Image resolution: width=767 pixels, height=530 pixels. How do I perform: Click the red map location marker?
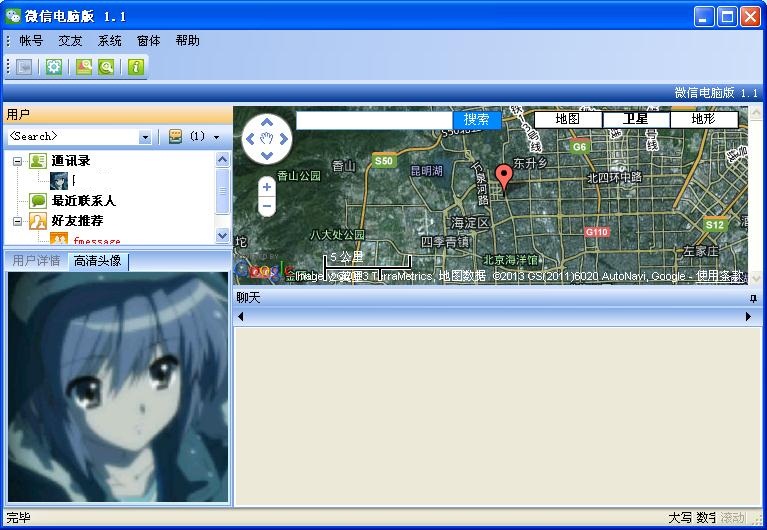[504, 178]
